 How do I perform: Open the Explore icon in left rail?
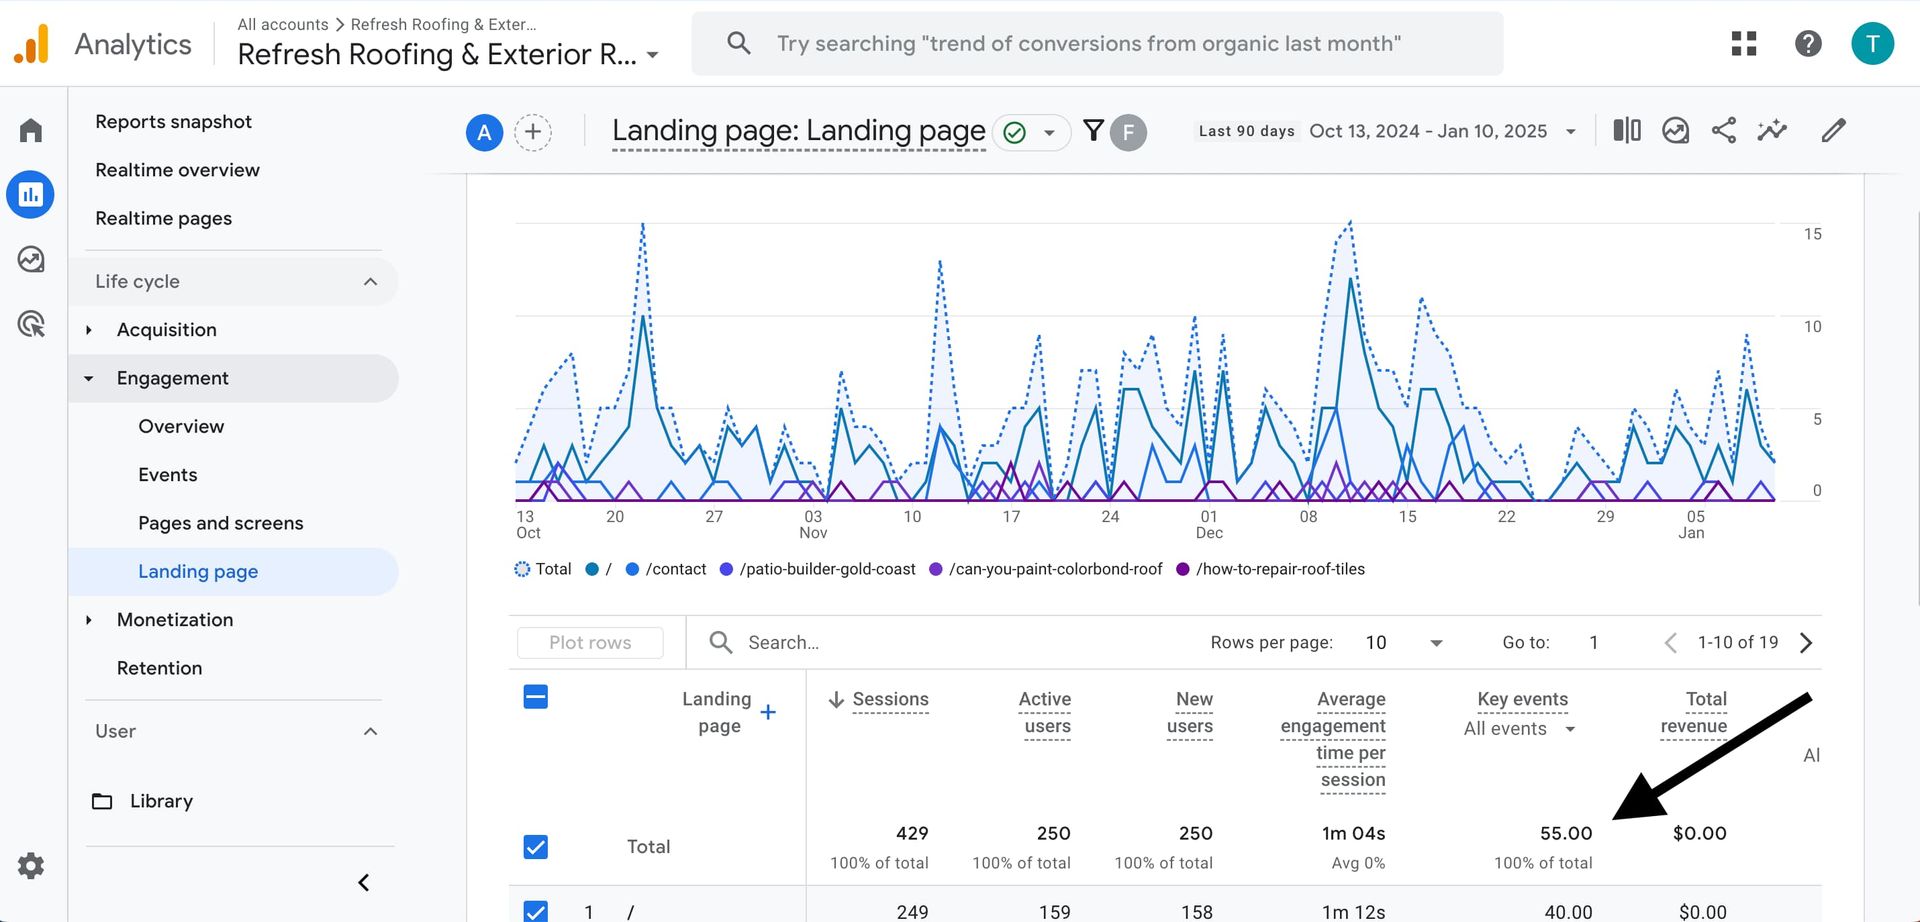pyautogui.click(x=31, y=260)
